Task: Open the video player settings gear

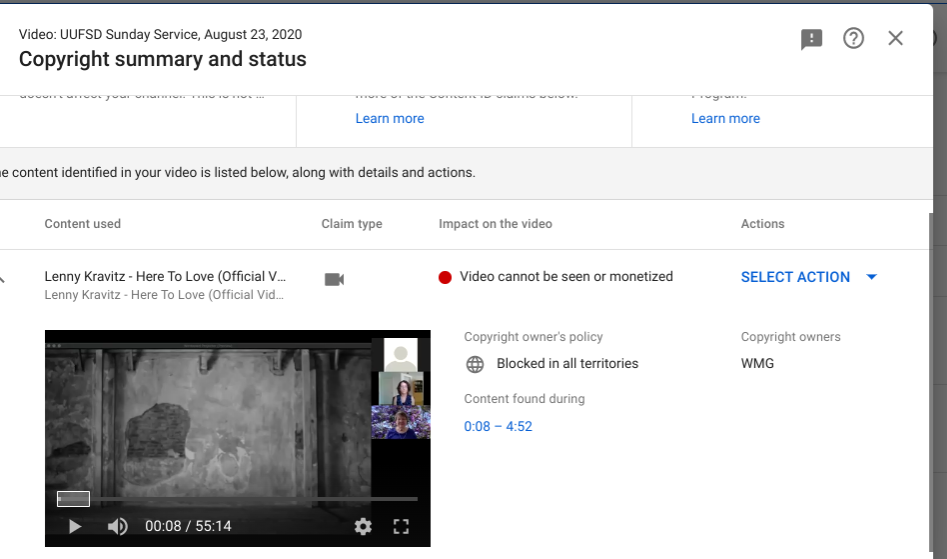Action: tap(363, 526)
